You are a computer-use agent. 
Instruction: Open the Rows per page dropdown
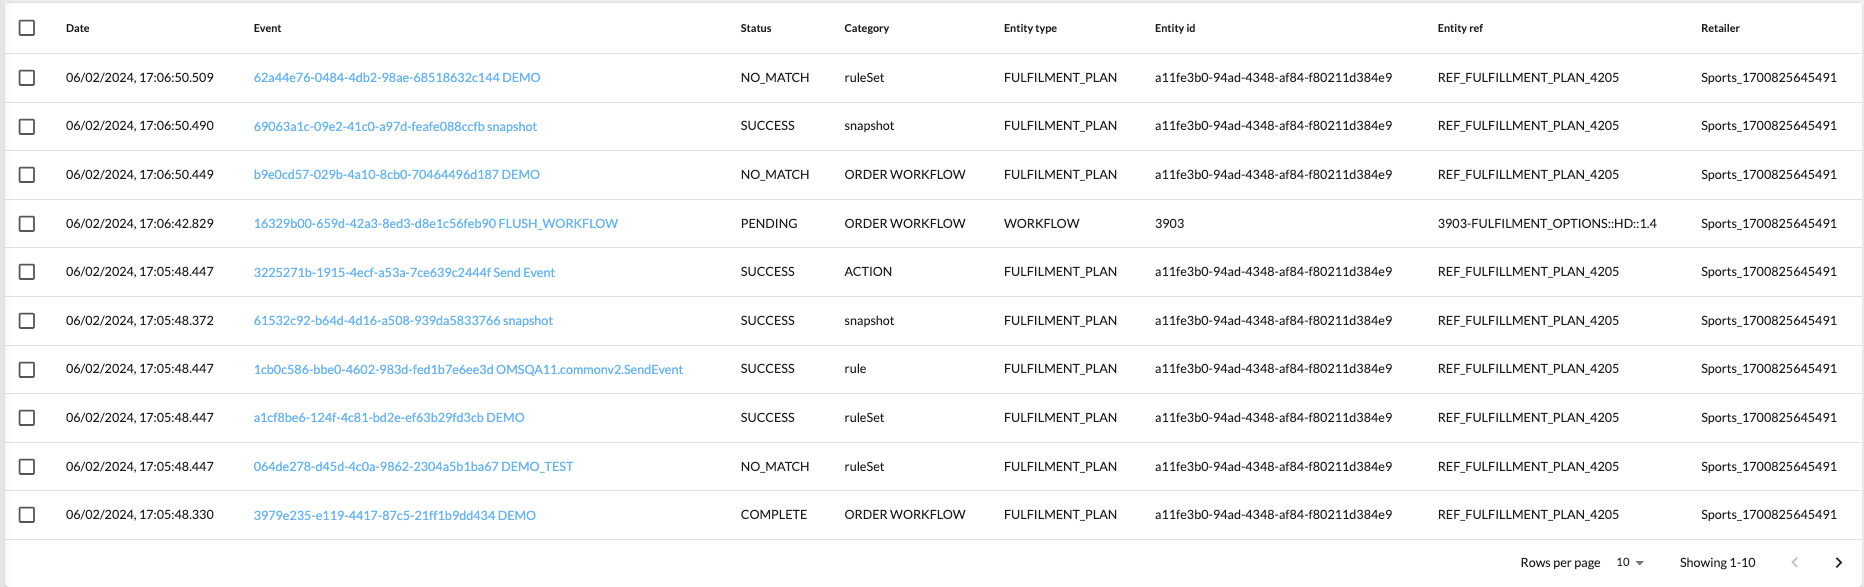tap(1630, 563)
